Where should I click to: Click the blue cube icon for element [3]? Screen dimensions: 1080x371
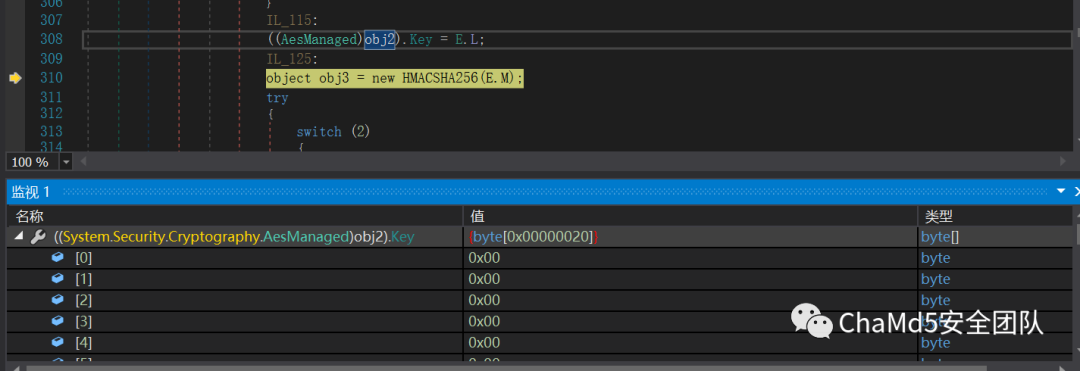pyautogui.click(x=58, y=321)
